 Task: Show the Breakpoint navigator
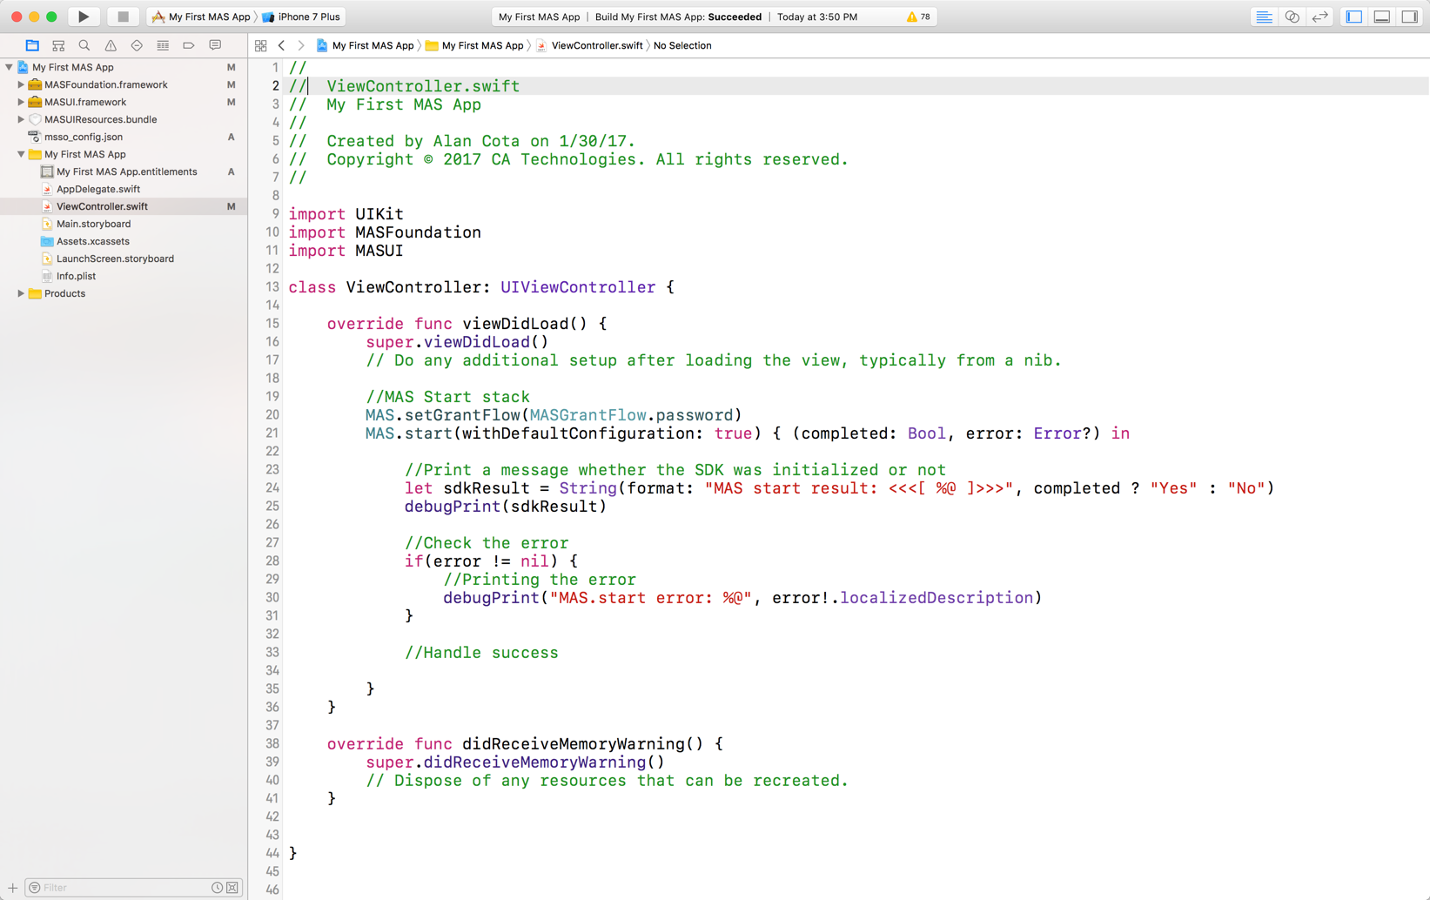click(189, 46)
